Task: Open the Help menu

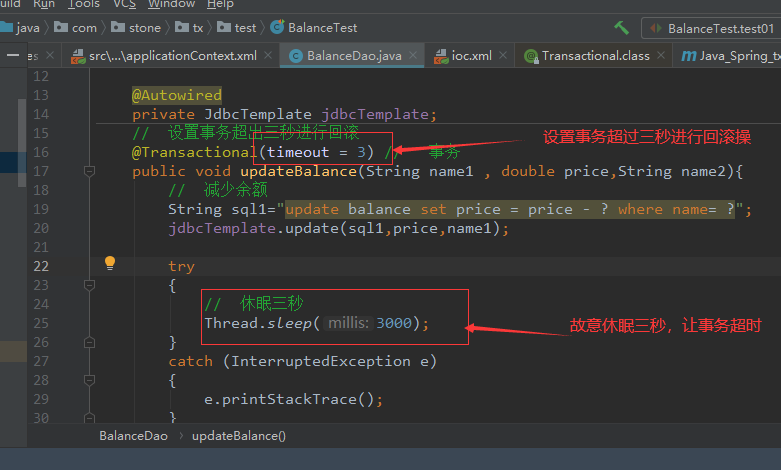Action: click(220, 4)
